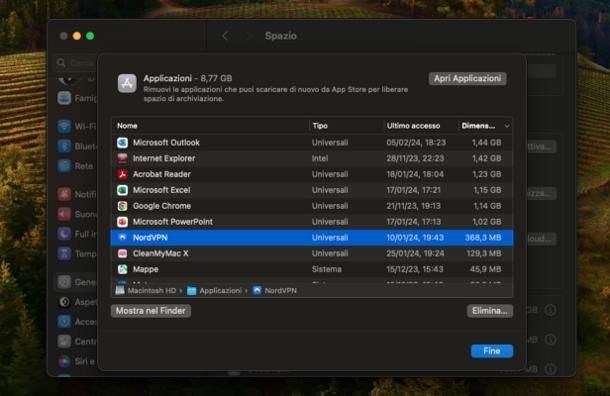
Task: Click the Internet Explorer app icon
Action: (123, 158)
